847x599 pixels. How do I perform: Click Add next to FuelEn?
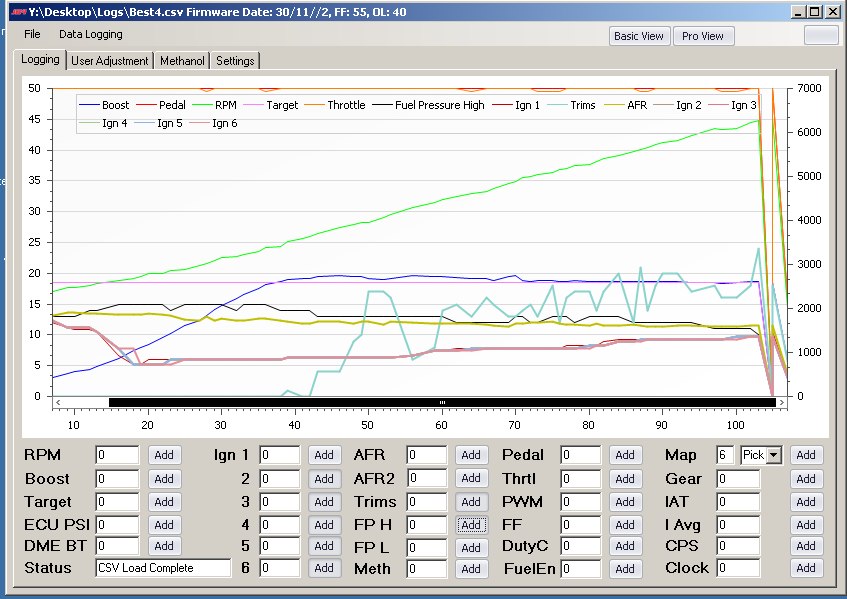[625, 569]
